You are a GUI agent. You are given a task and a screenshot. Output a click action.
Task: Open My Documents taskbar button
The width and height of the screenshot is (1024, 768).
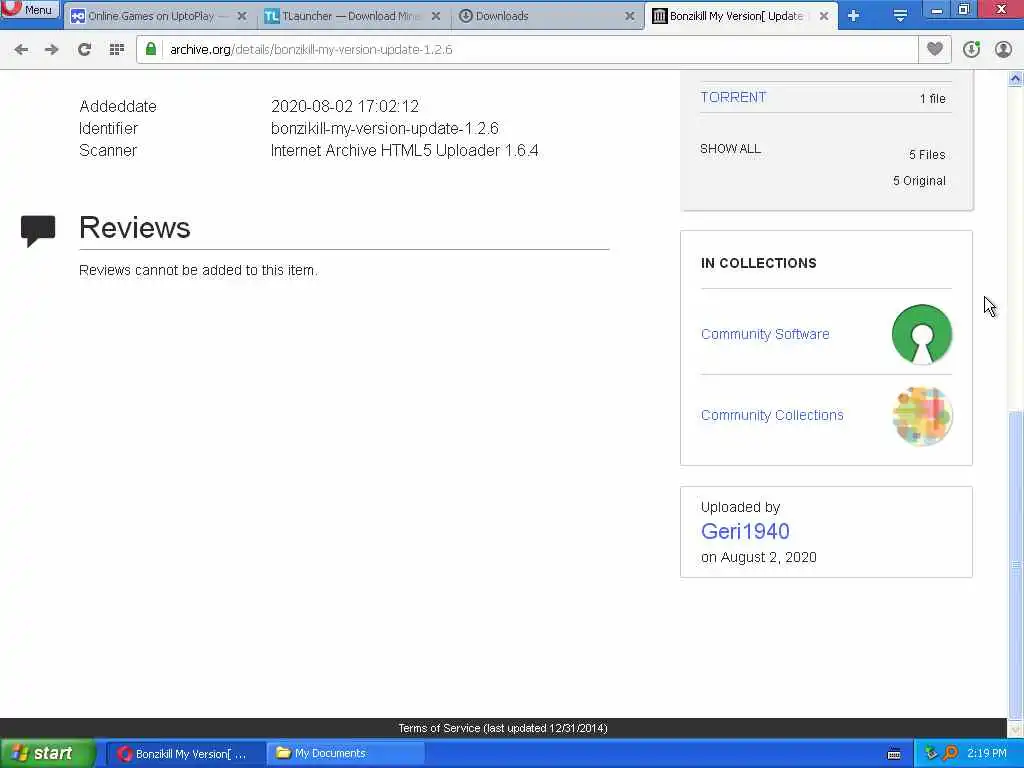(345, 754)
